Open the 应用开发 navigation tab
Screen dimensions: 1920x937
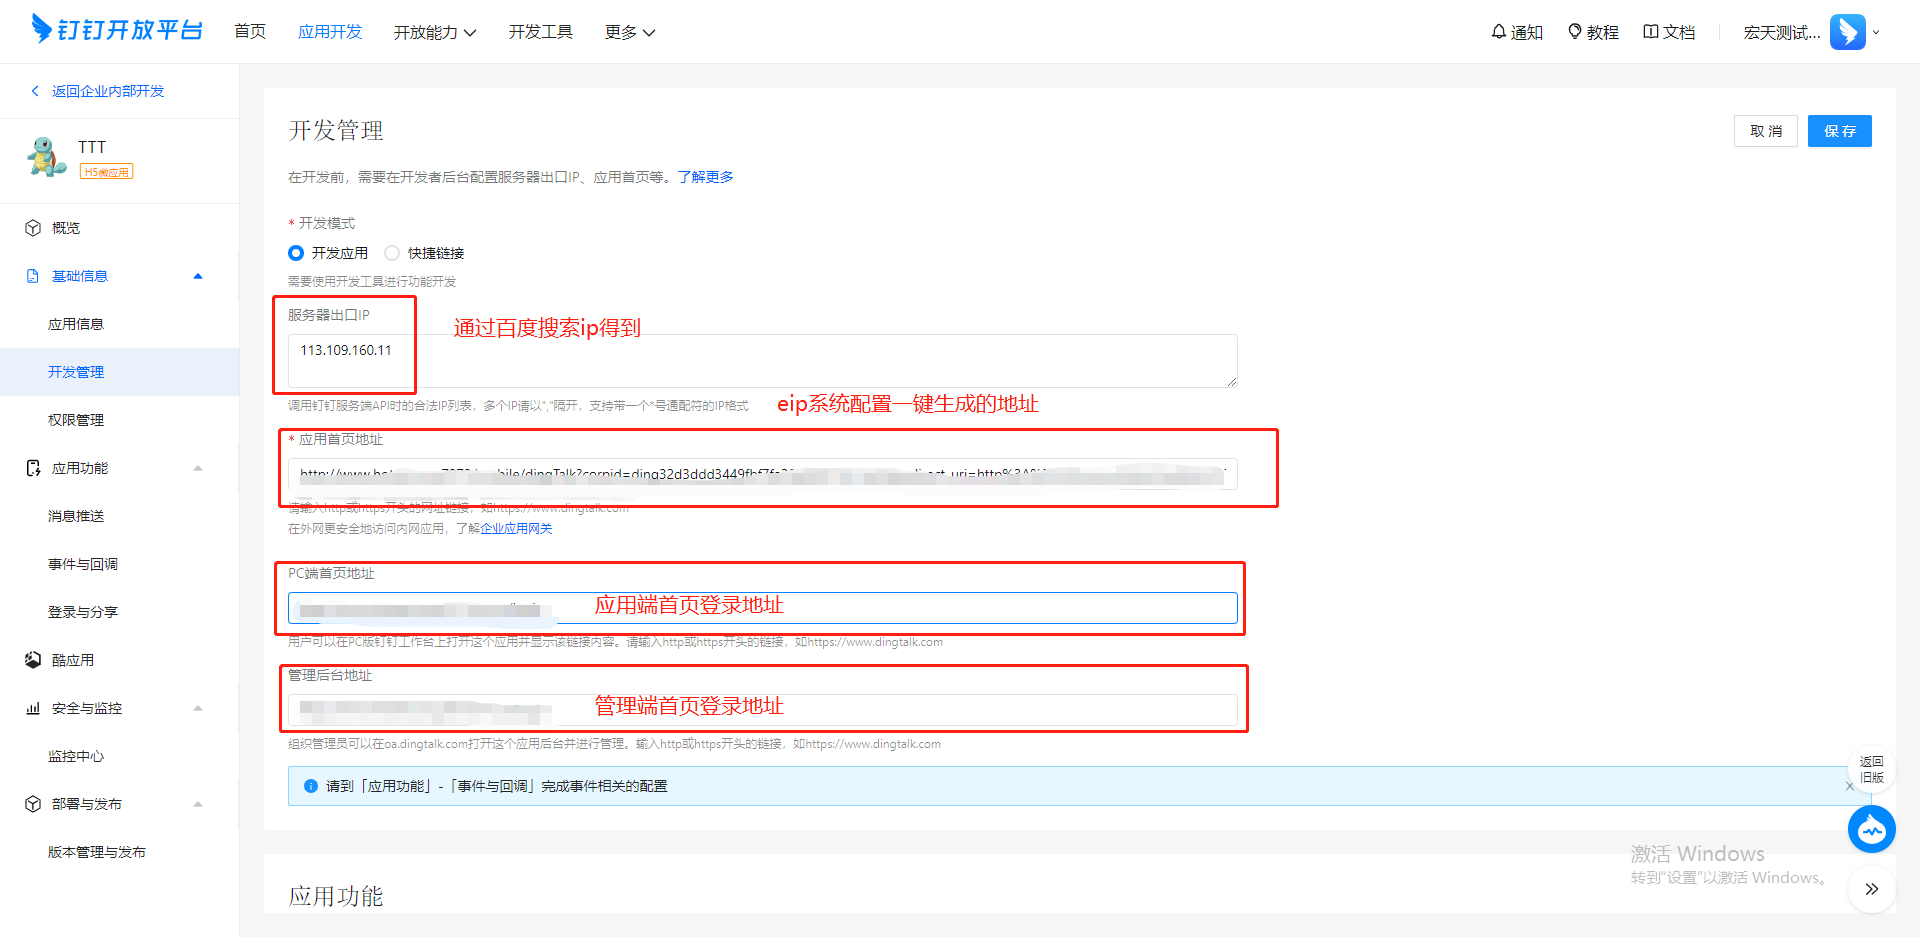tap(330, 32)
